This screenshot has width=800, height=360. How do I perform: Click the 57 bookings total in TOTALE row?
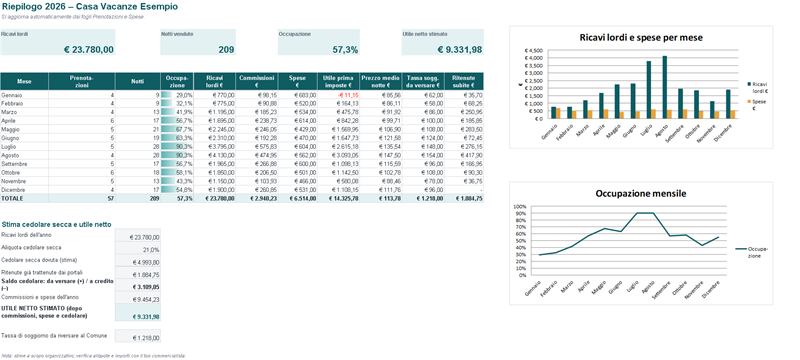[x=82, y=198]
